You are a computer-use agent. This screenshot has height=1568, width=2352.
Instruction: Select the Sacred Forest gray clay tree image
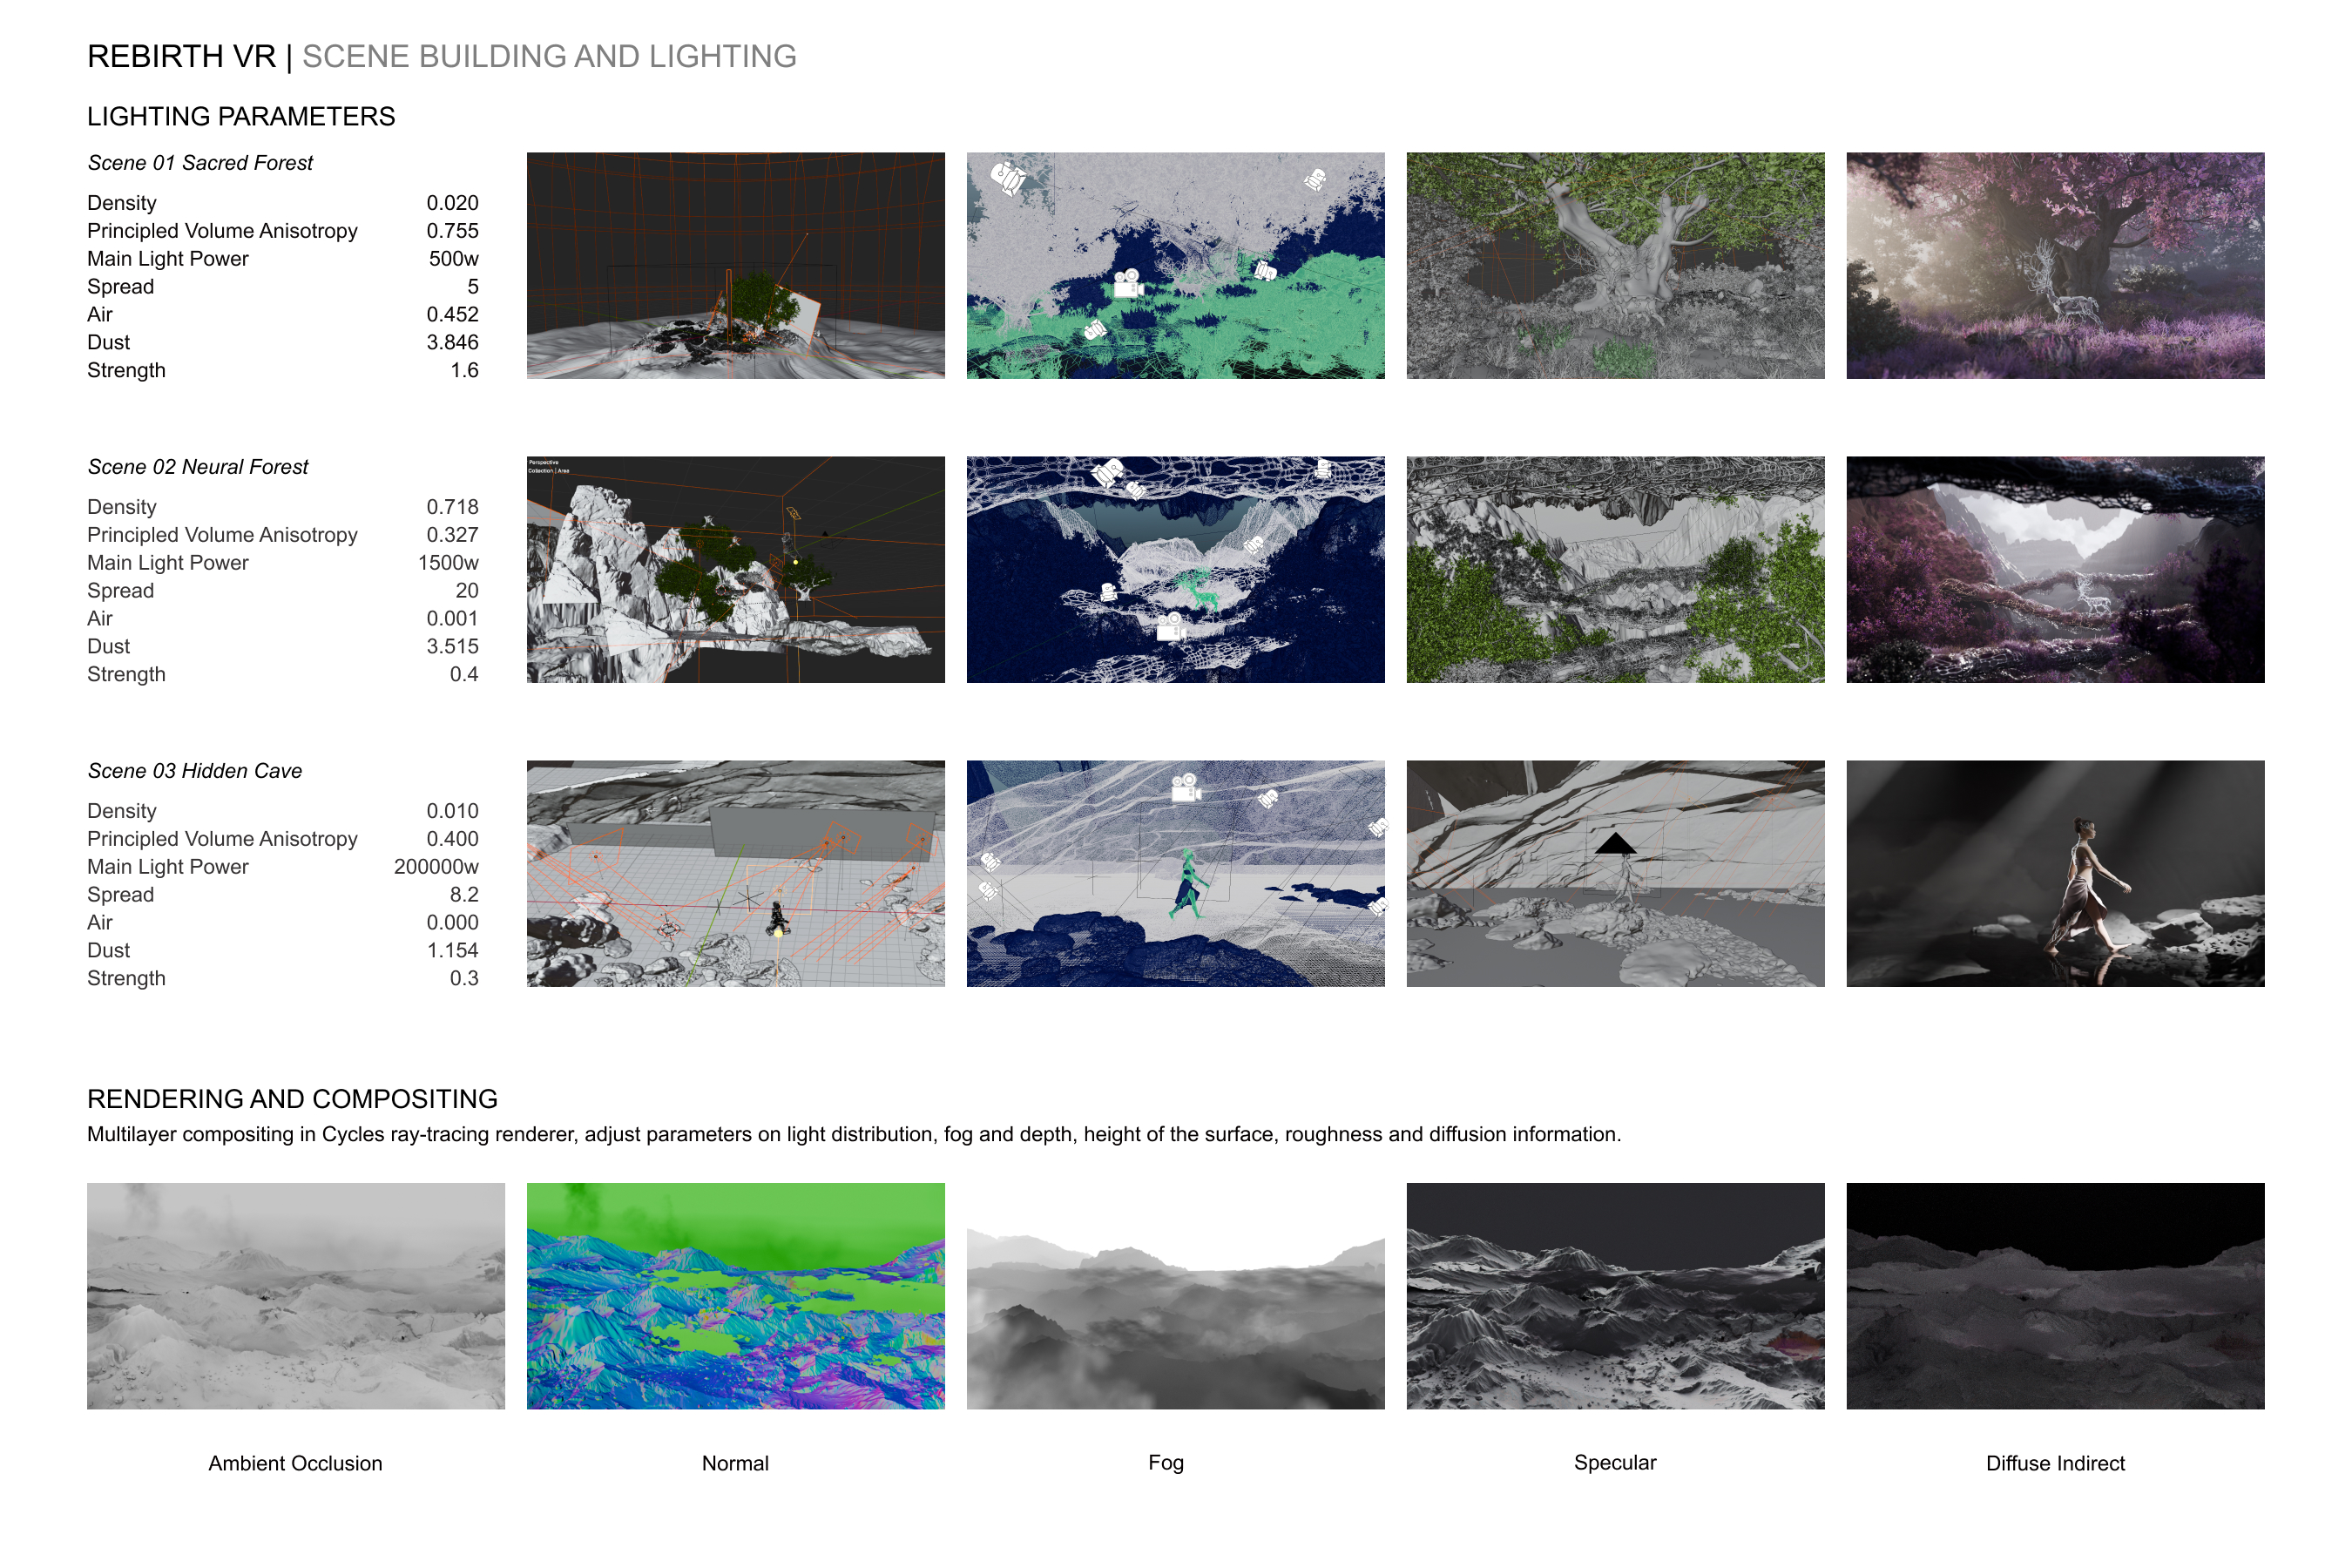click(x=1616, y=265)
